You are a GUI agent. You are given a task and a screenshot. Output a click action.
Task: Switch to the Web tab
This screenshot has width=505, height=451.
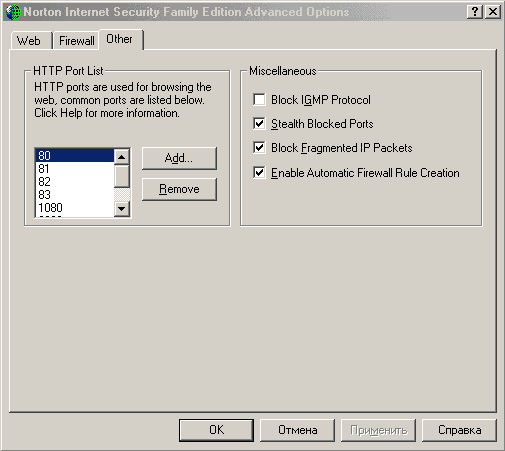click(x=29, y=41)
